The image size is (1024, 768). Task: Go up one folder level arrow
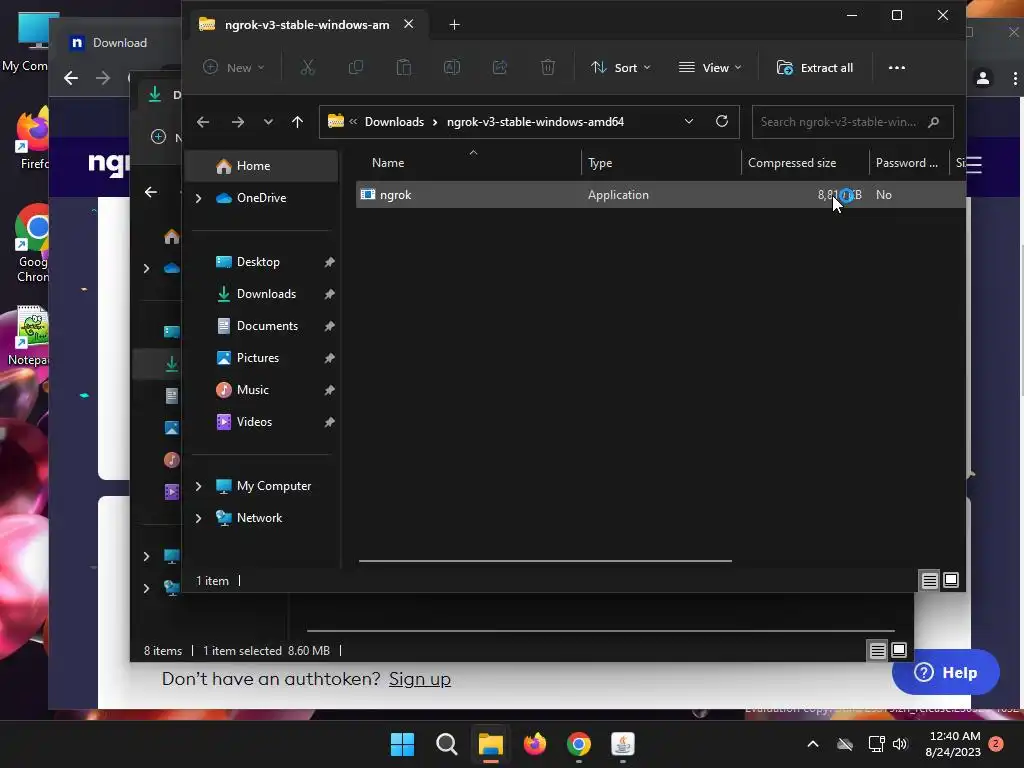(297, 121)
